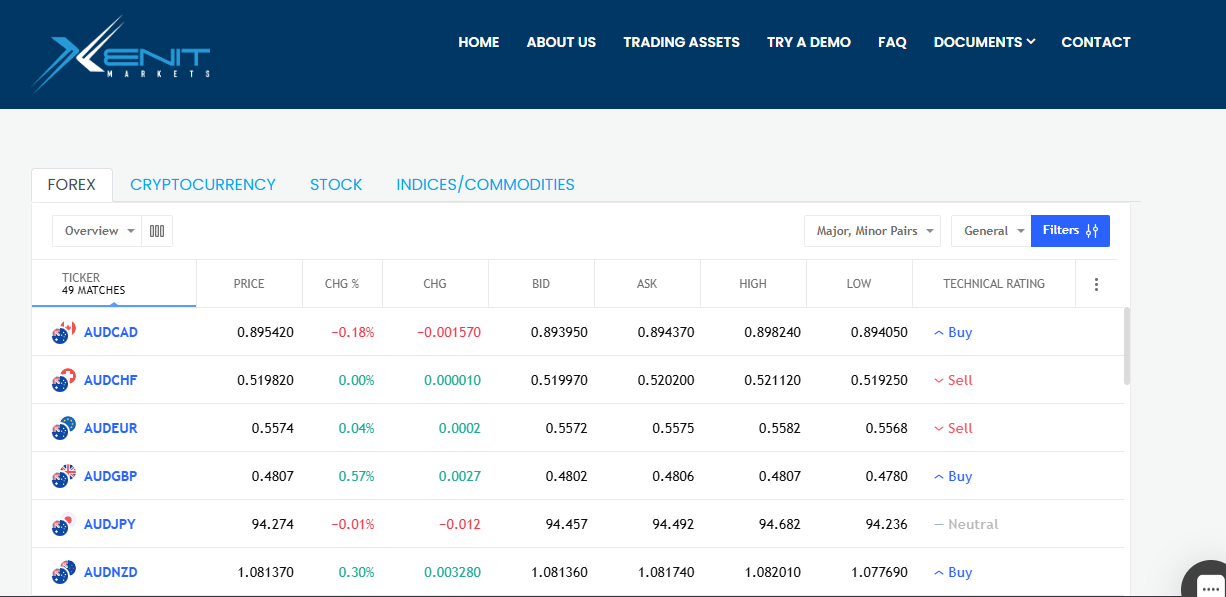1226x597 pixels.
Task: Click AUDJPY price 94.274
Action: click(272, 524)
